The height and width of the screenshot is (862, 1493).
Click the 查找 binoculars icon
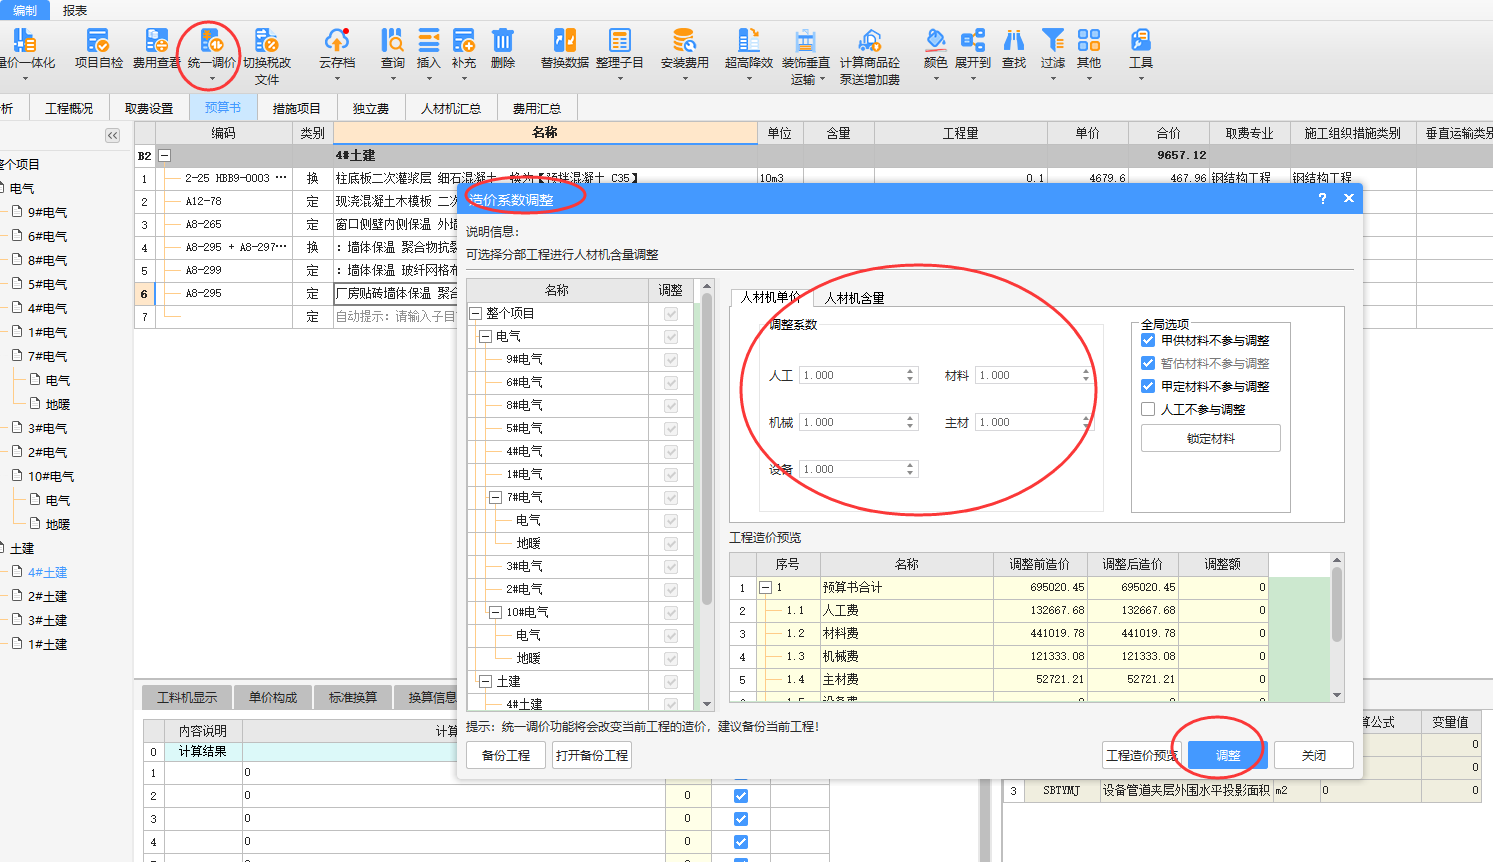pyautogui.click(x=1014, y=40)
